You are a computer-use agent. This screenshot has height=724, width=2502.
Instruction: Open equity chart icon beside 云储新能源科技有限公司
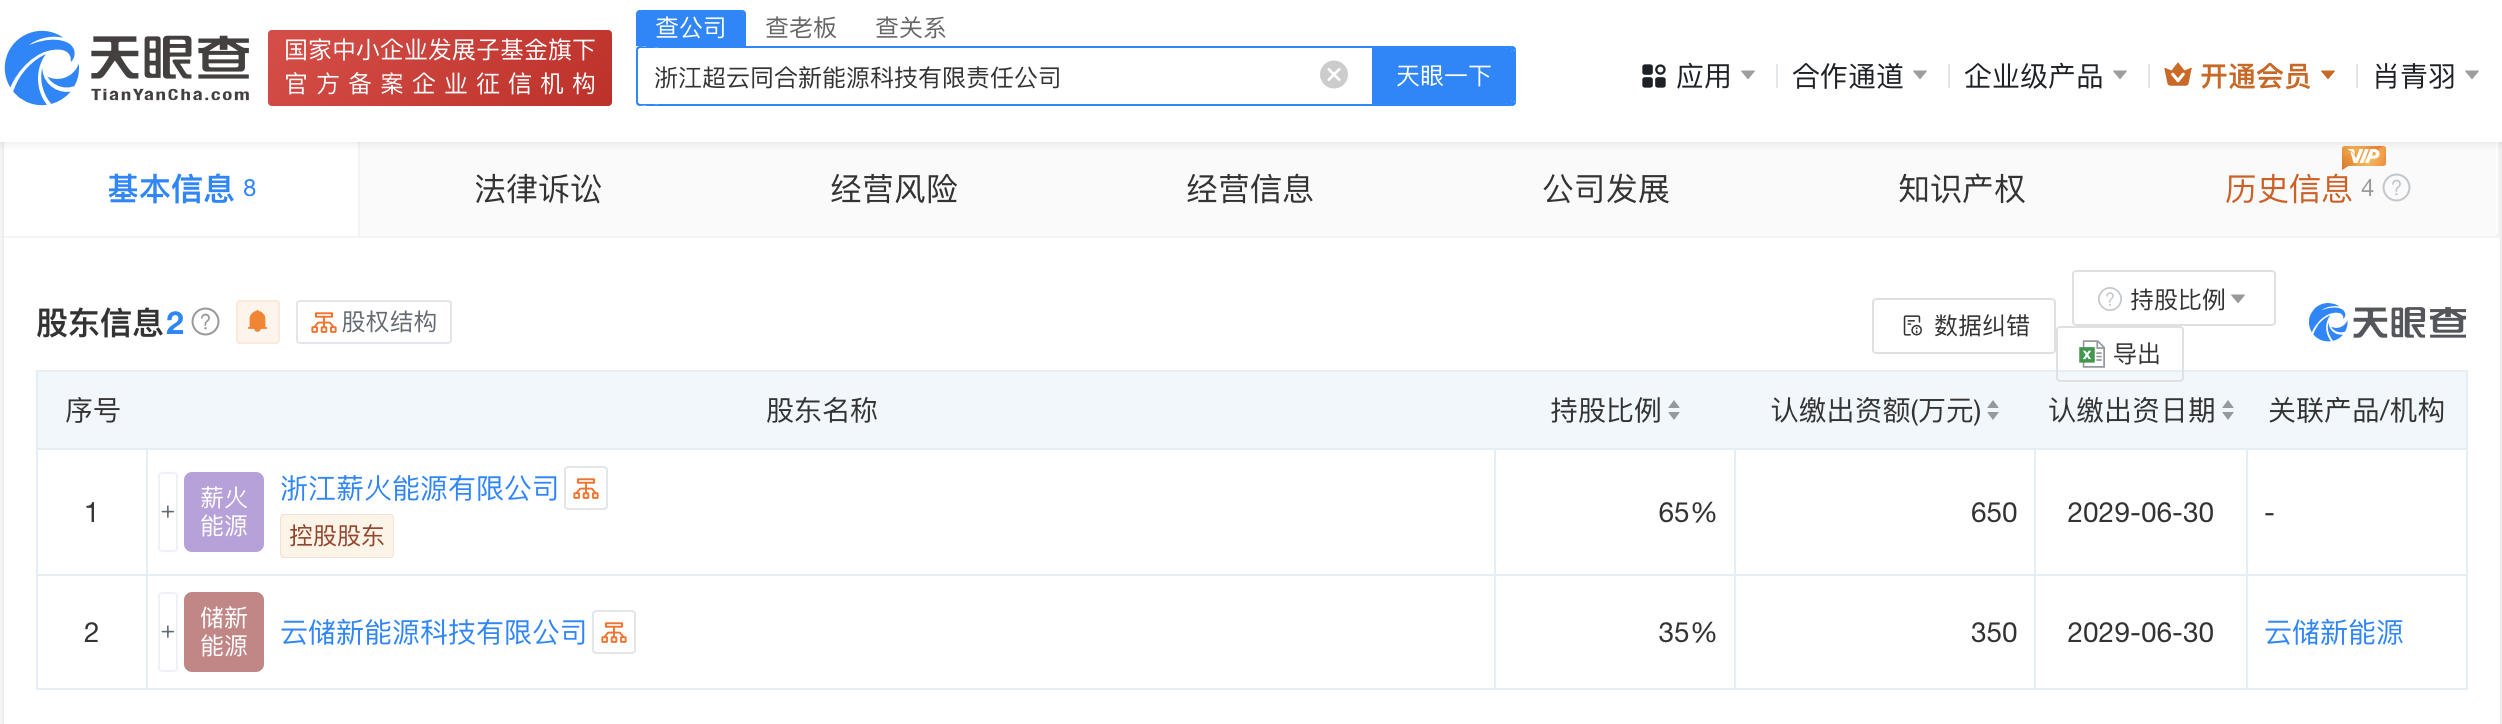tap(614, 633)
